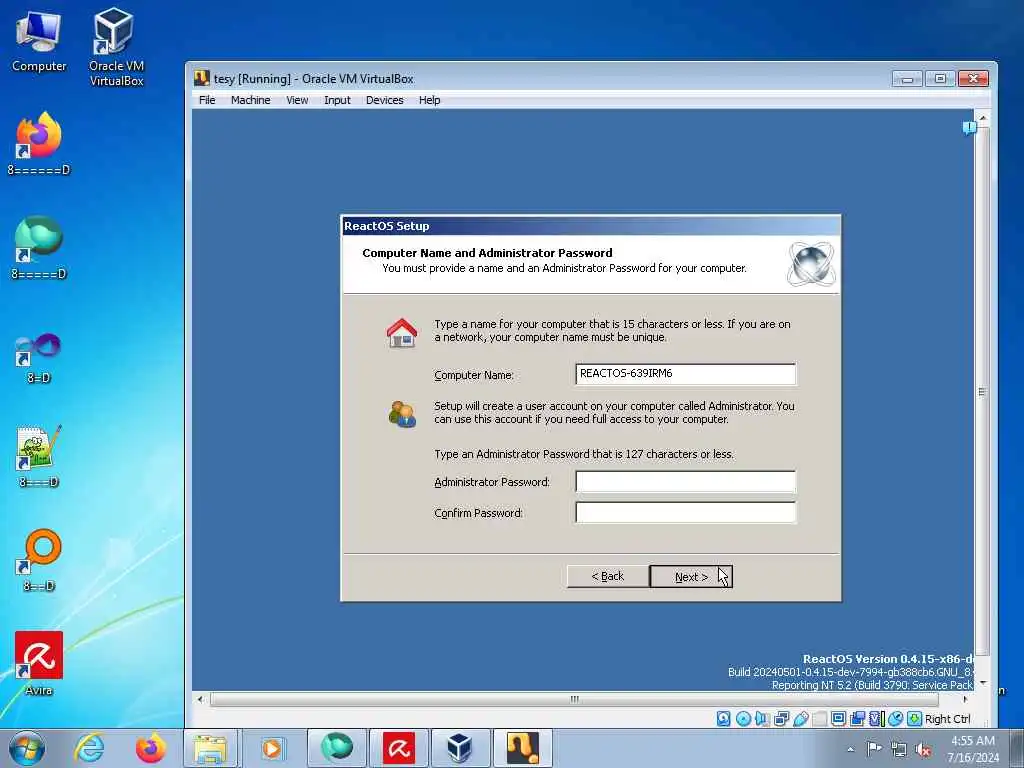
Task: Open the Machine menu
Action: [x=250, y=100]
